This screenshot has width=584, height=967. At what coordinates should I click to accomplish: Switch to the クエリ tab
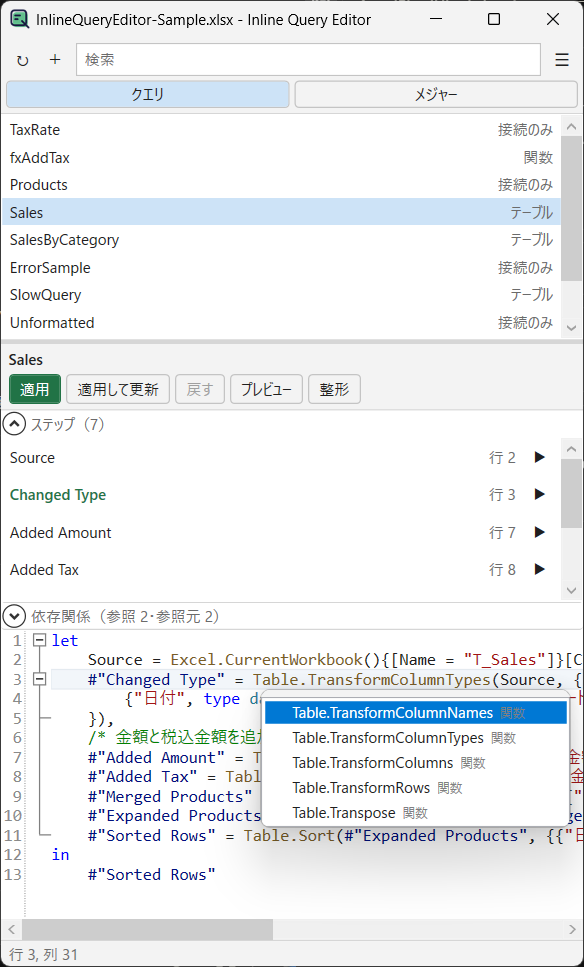coord(147,94)
